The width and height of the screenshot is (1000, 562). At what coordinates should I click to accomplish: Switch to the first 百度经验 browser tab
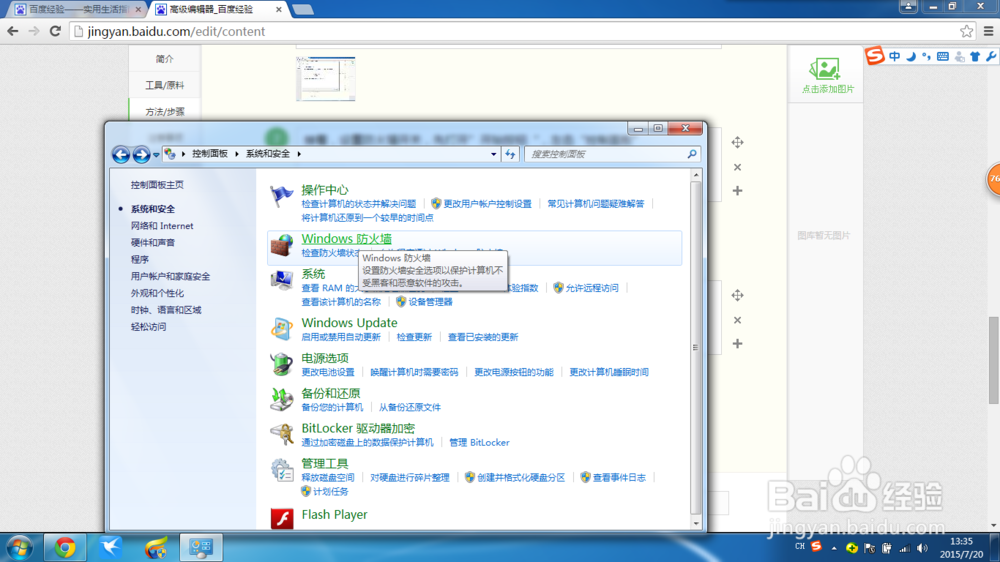click(x=77, y=10)
